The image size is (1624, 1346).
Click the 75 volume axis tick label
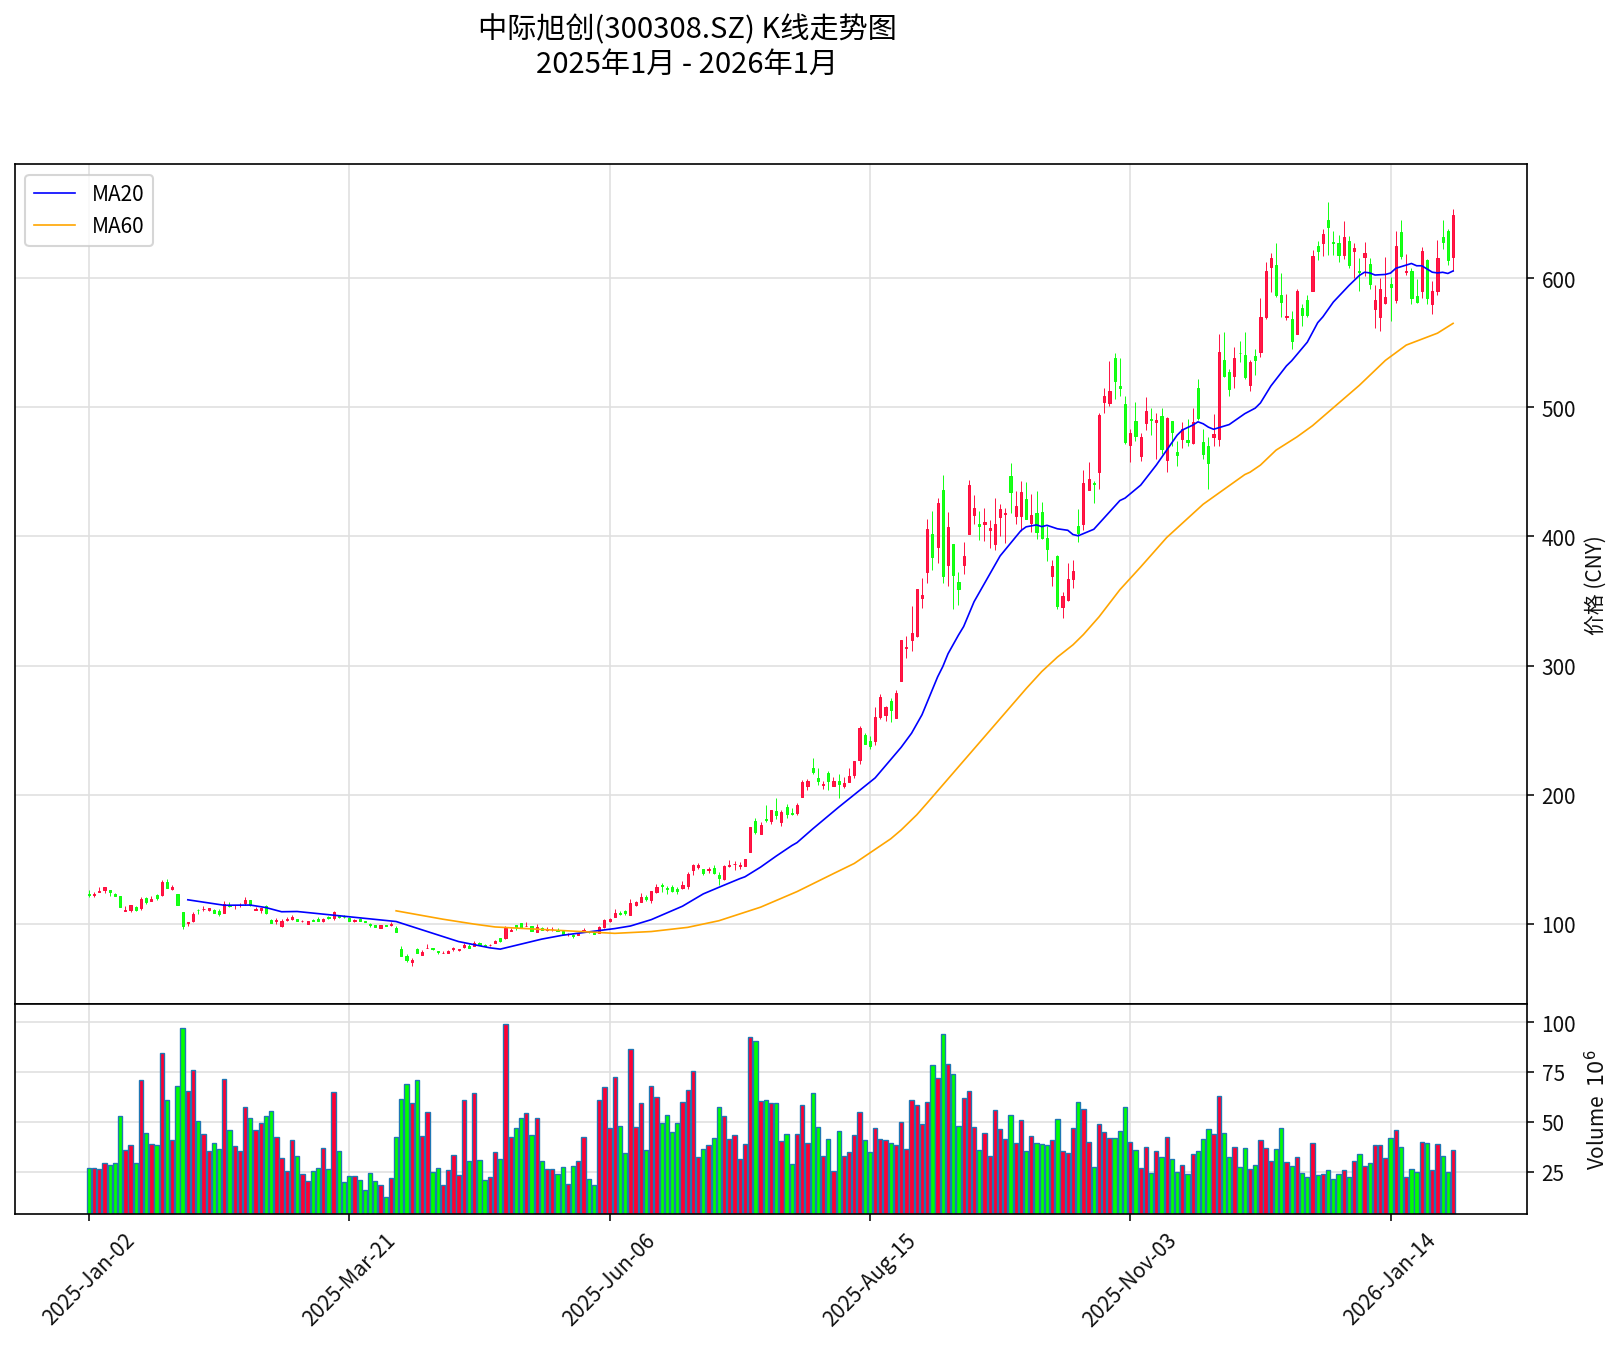point(1553,1074)
